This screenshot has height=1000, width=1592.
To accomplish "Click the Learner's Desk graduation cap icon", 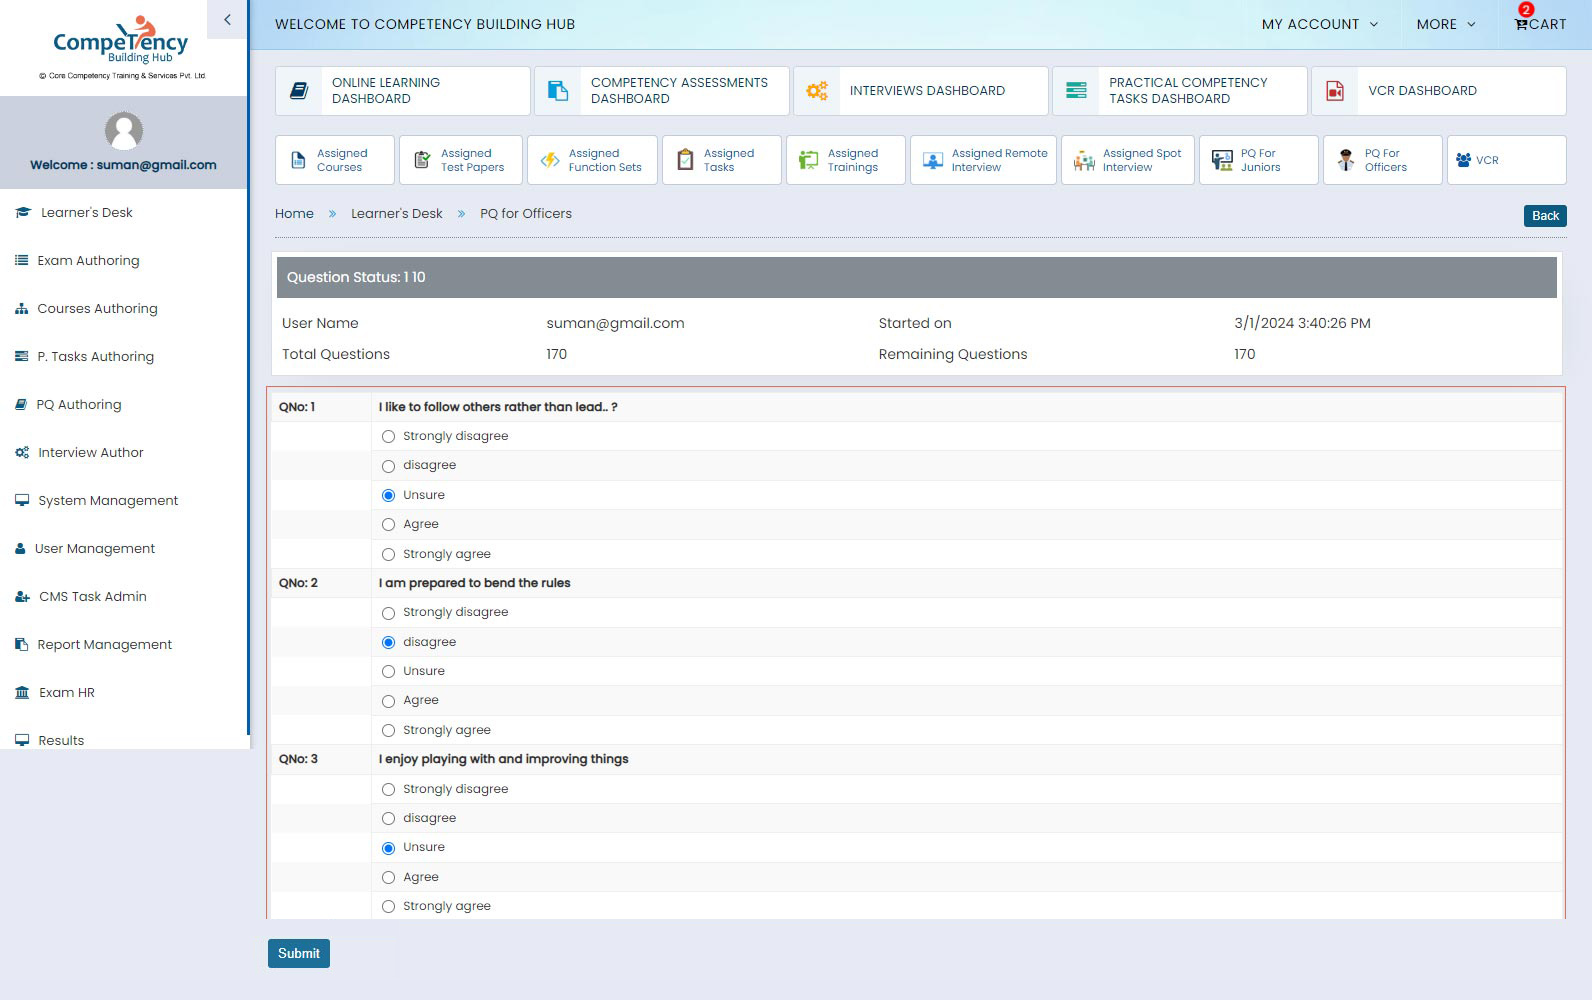I will point(23,213).
